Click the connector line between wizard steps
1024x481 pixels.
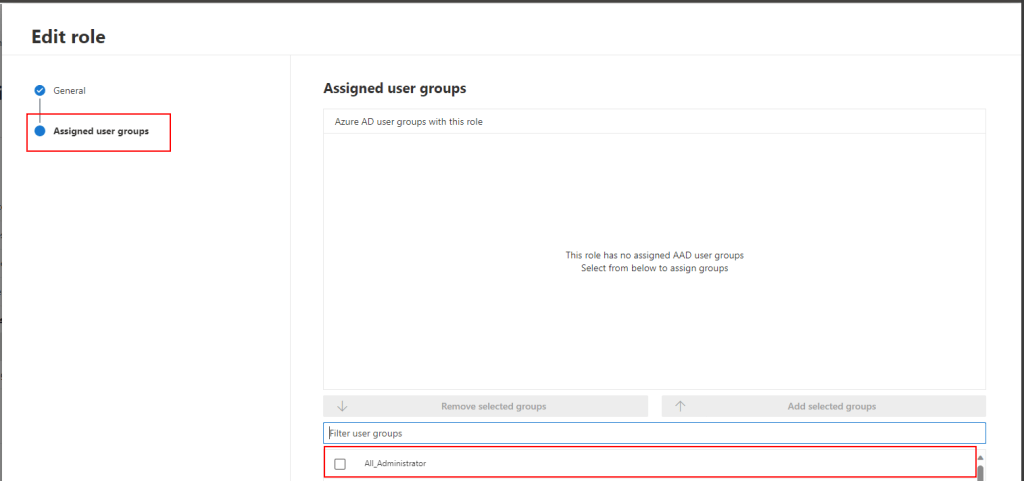(x=40, y=110)
